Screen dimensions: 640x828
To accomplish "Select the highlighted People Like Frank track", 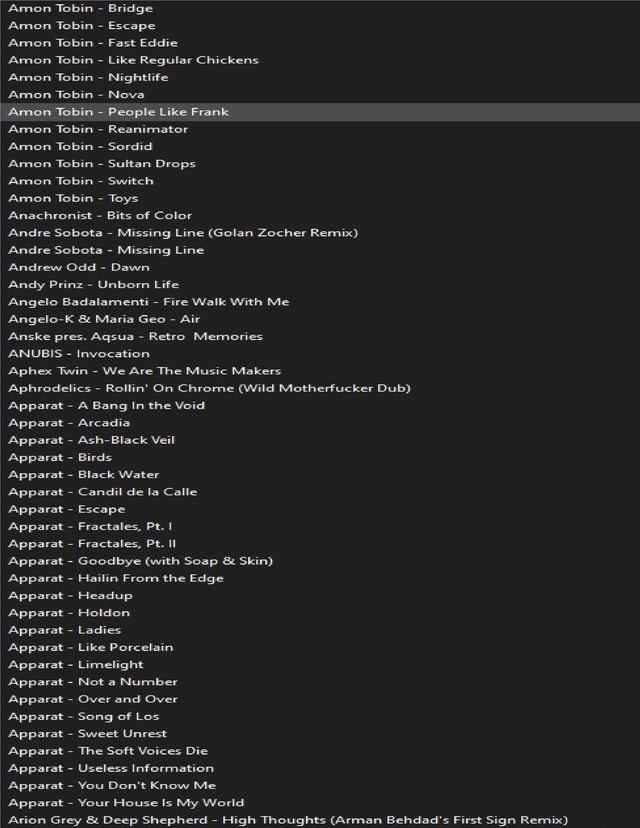I will [x=118, y=112].
